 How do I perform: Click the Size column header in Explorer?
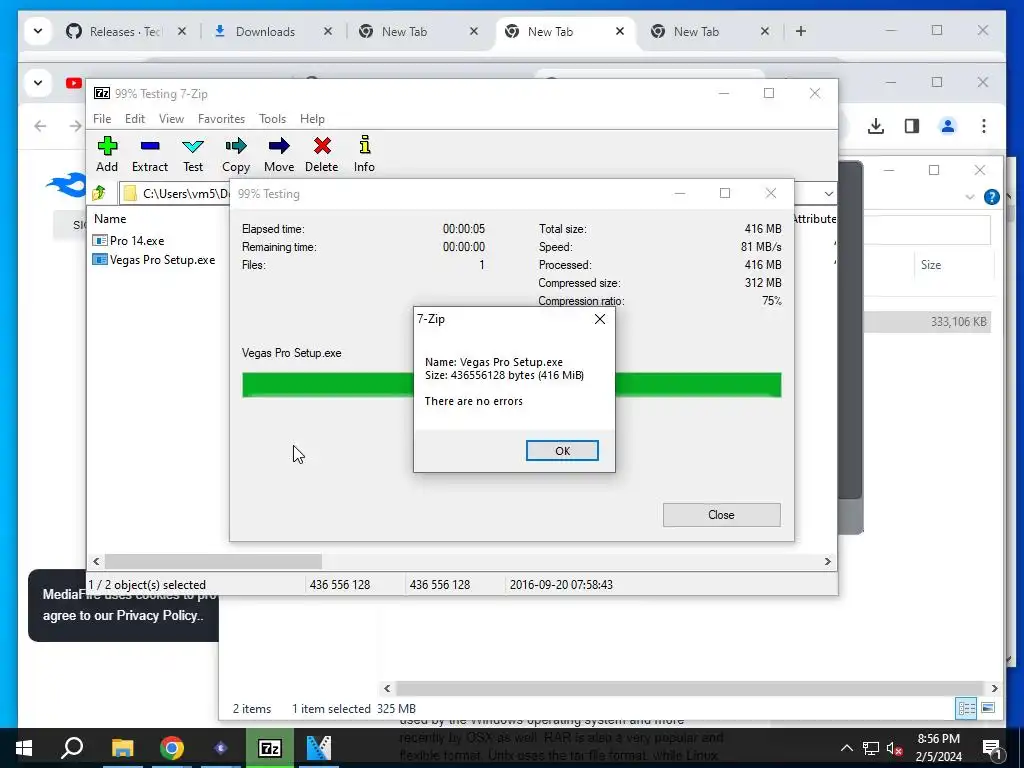931,264
